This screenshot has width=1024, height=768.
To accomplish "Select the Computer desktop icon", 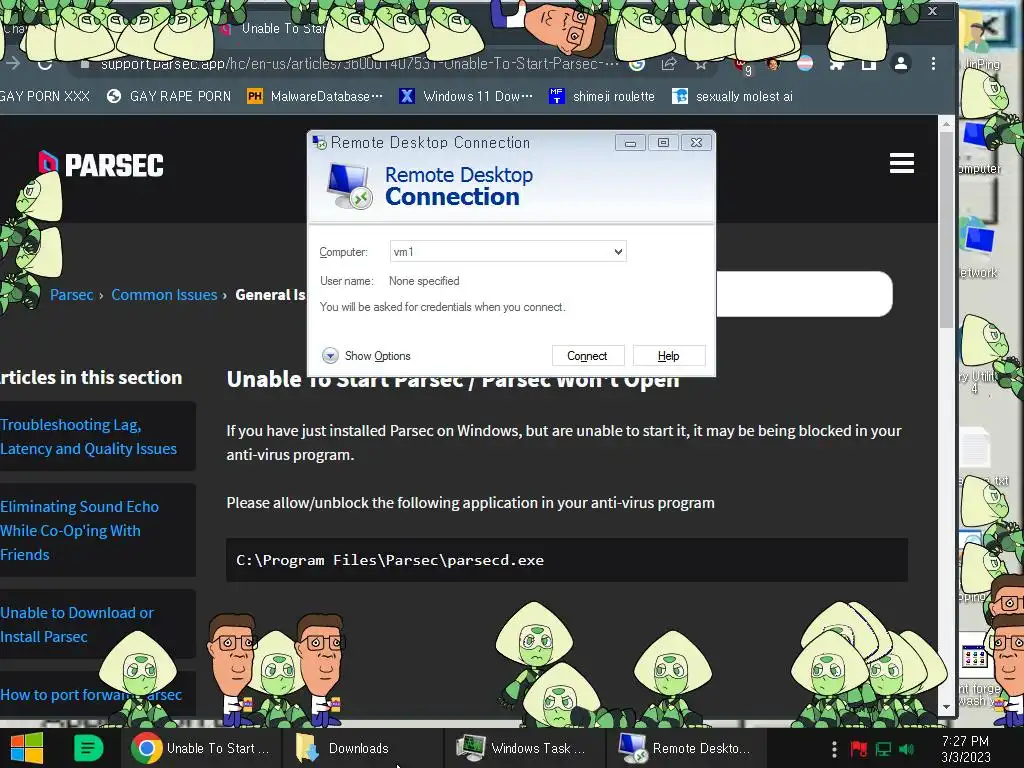I will (978, 149).
